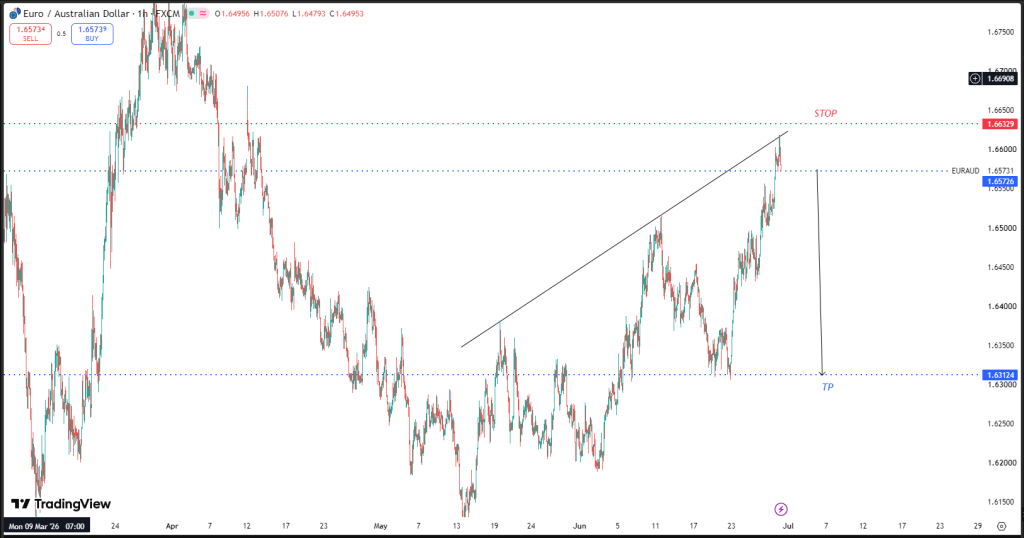Click the 1.62500 price scale label

pos(1001,424)
